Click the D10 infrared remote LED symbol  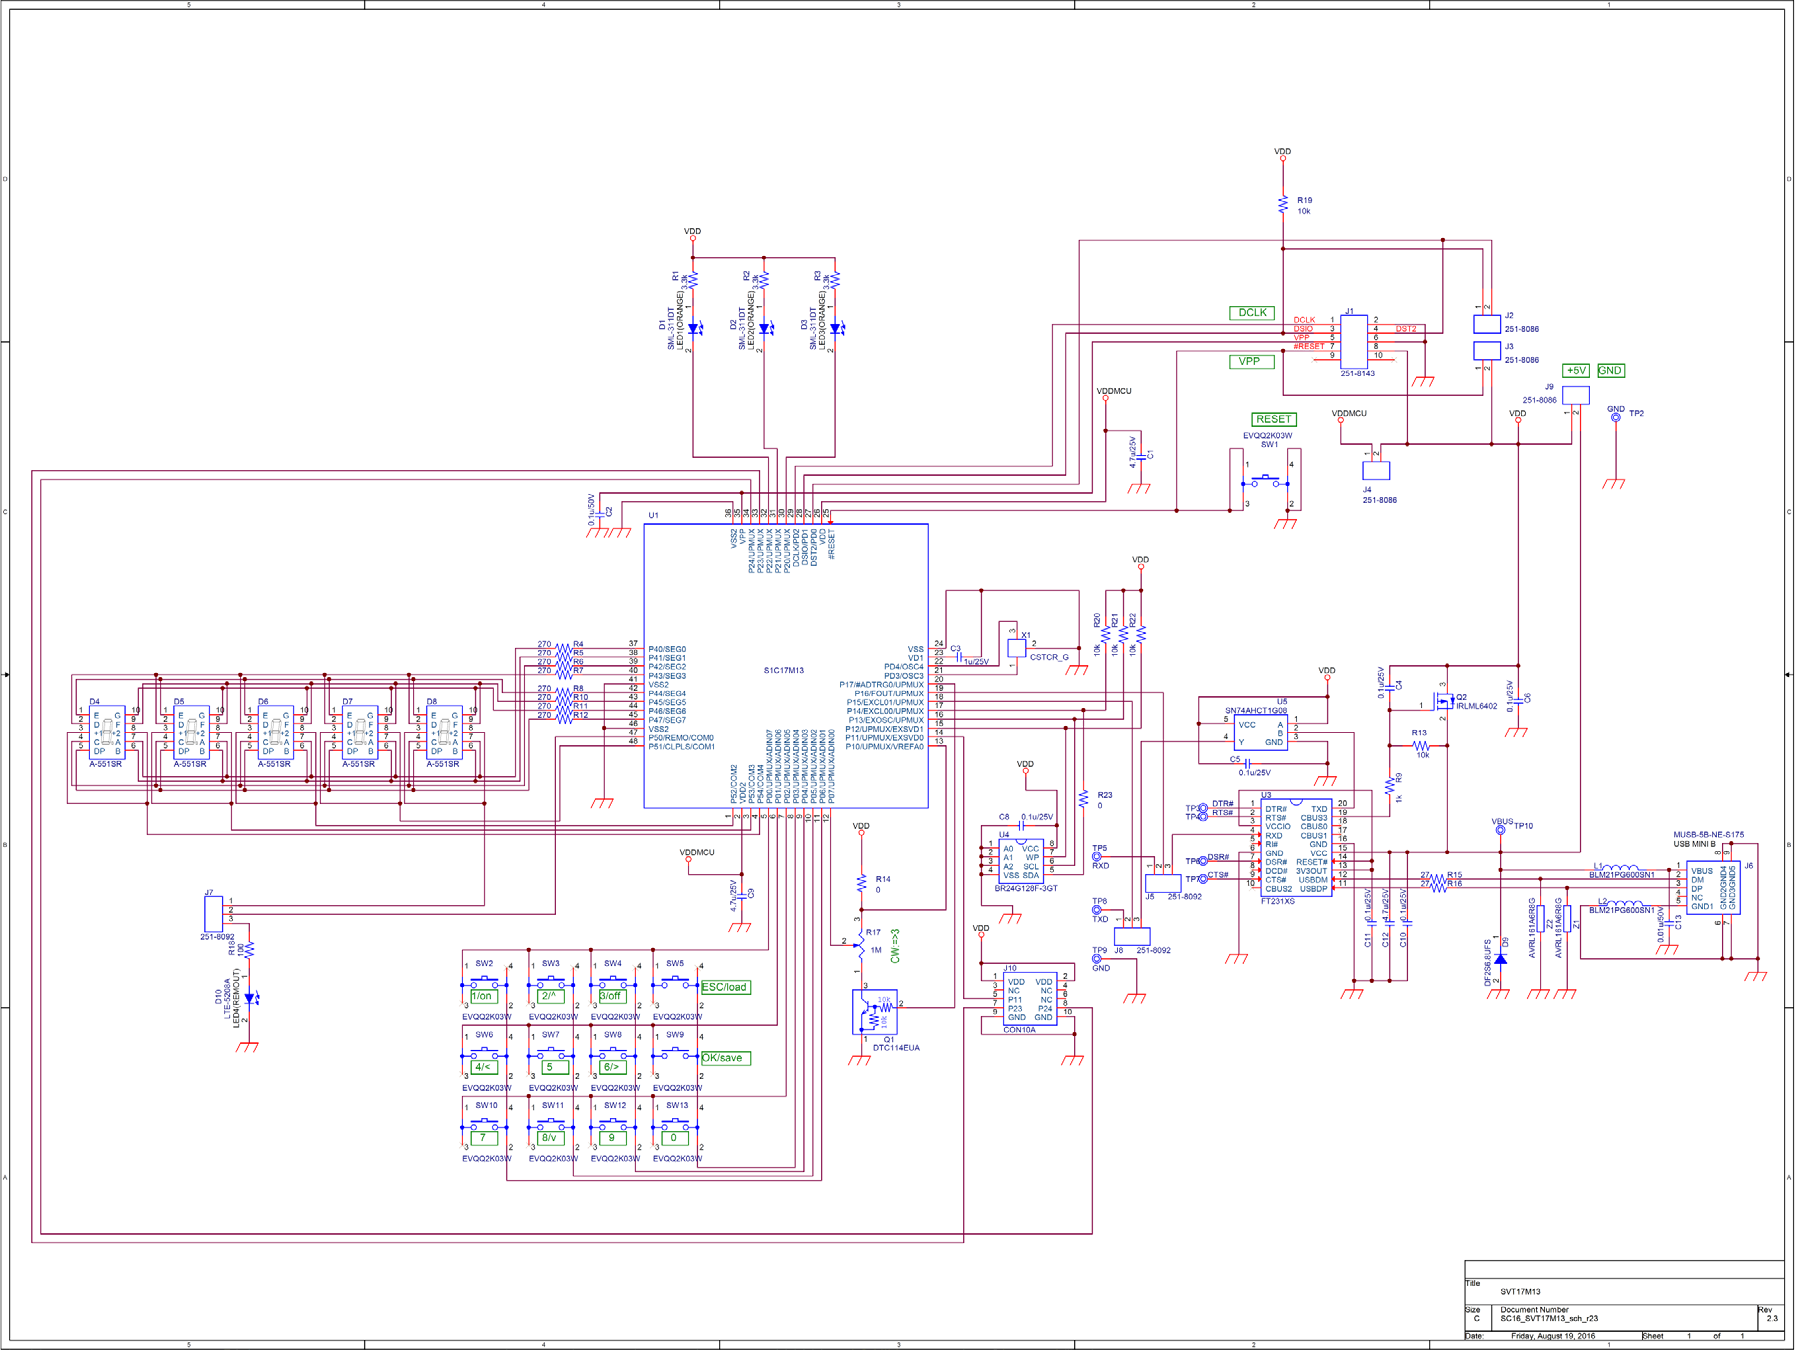coord(250,997)
